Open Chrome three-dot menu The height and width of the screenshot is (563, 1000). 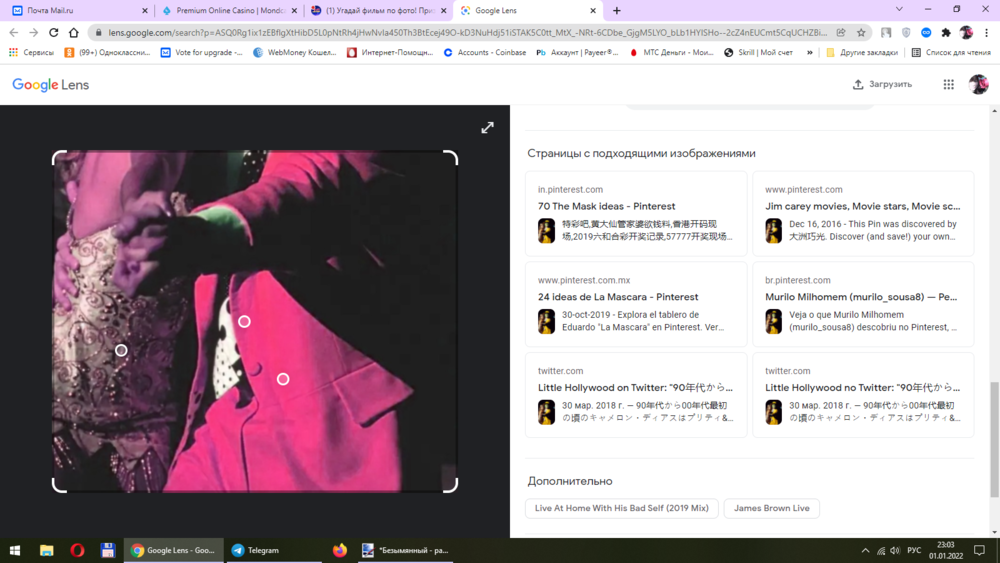pyautogui.click(x=987, y=33)
